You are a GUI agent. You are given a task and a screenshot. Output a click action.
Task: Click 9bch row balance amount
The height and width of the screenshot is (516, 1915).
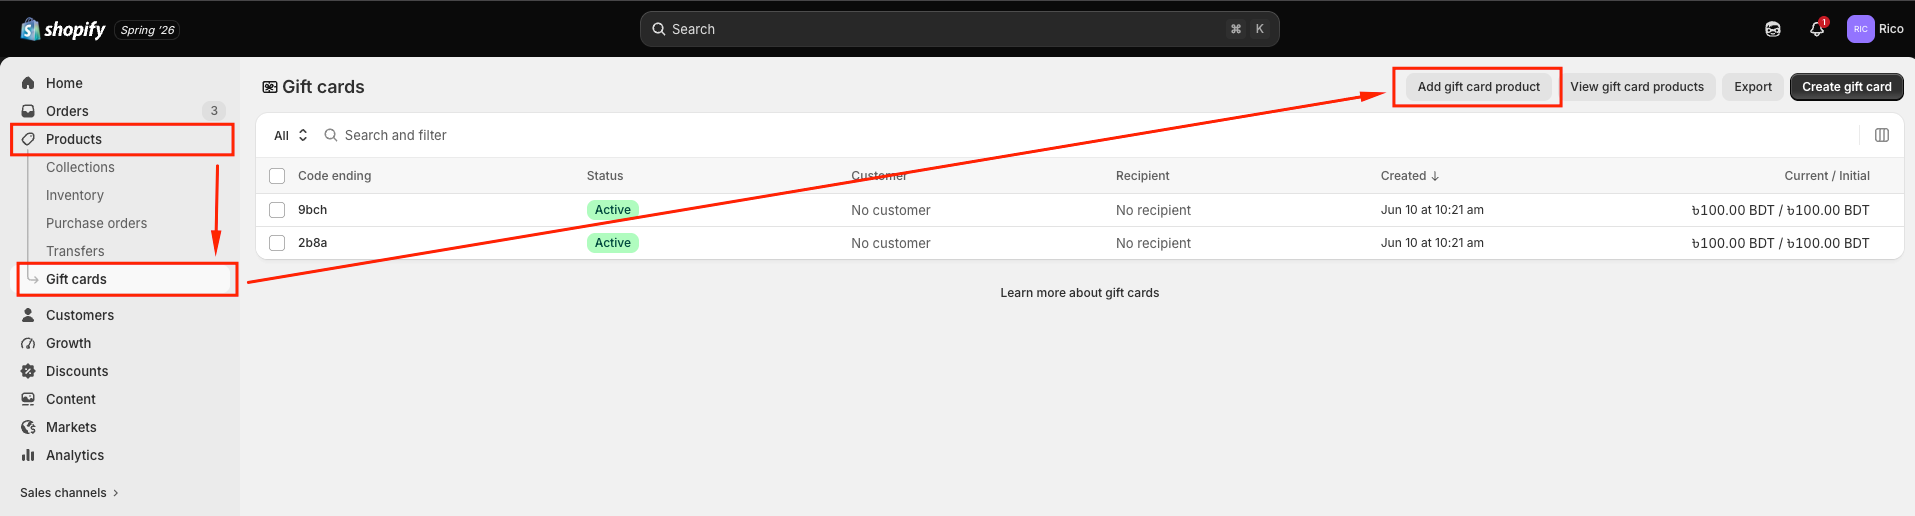(x=1780, y=210)
